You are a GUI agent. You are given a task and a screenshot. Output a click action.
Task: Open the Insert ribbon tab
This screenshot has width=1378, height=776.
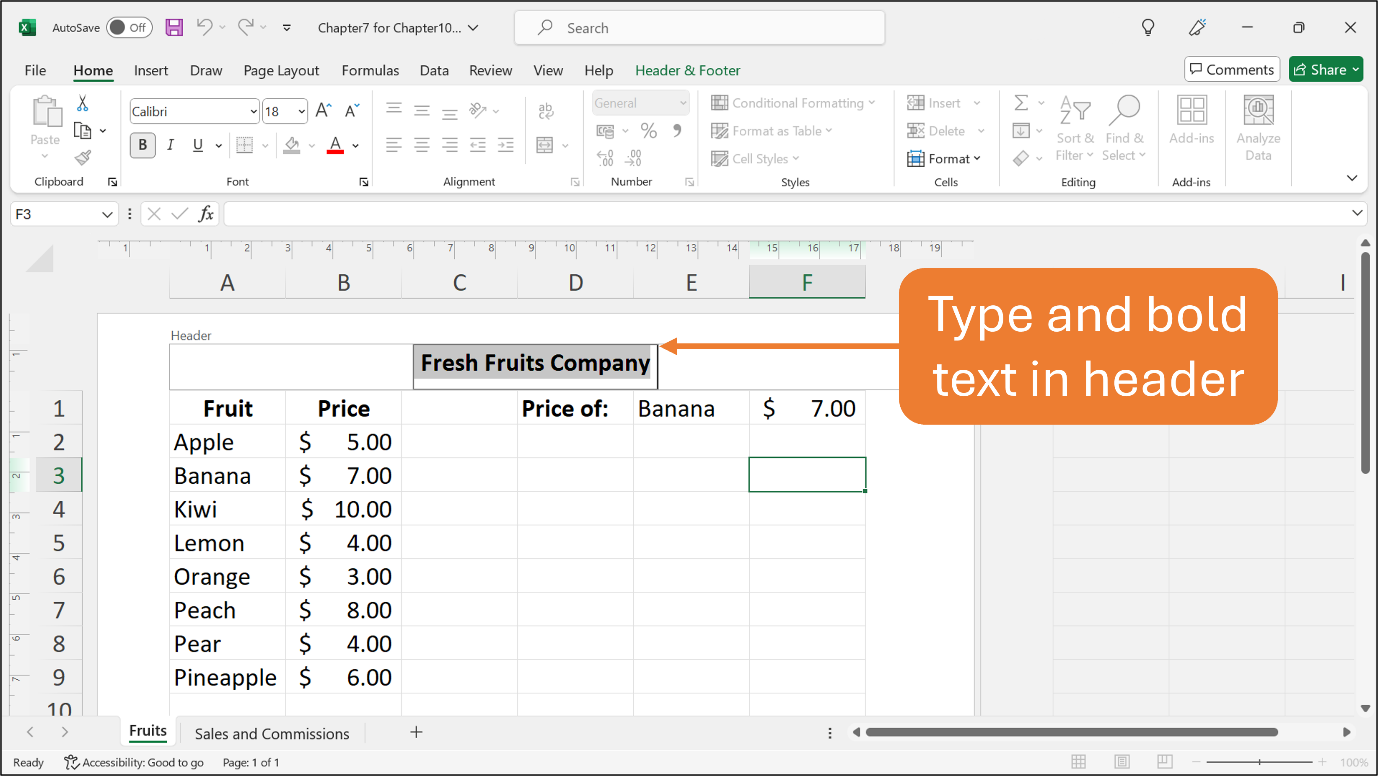click(x=151, y=70)
